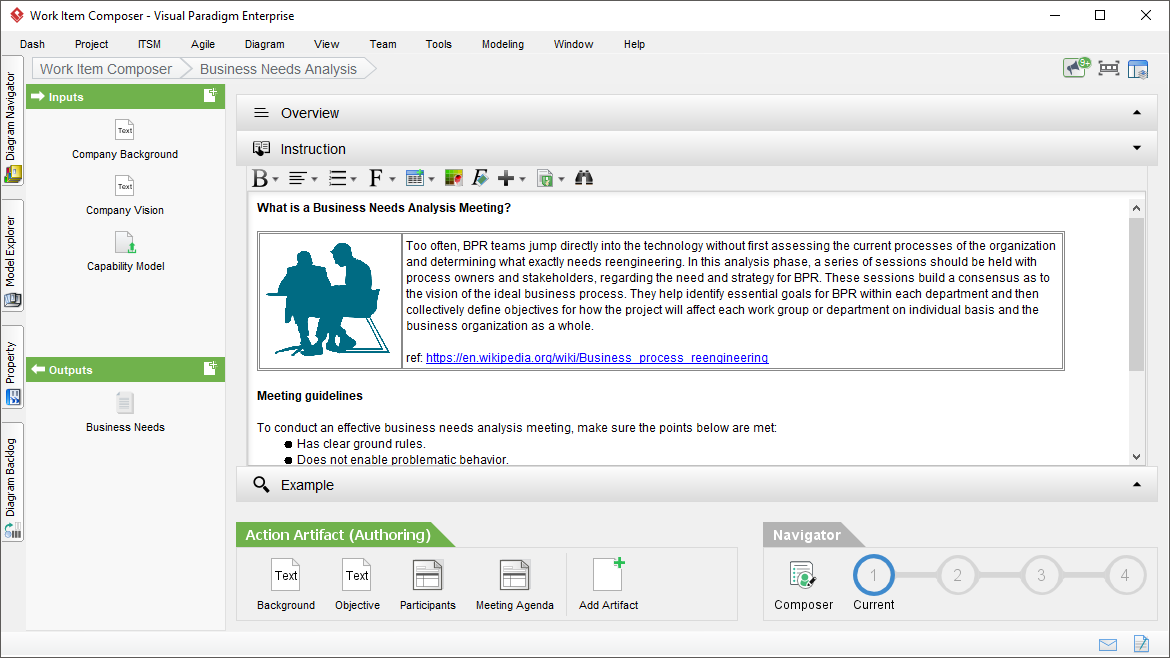Click the silhouette meeting image thumbnail
This screenshot has height=658, width=1170.
[x=330, y=301]
